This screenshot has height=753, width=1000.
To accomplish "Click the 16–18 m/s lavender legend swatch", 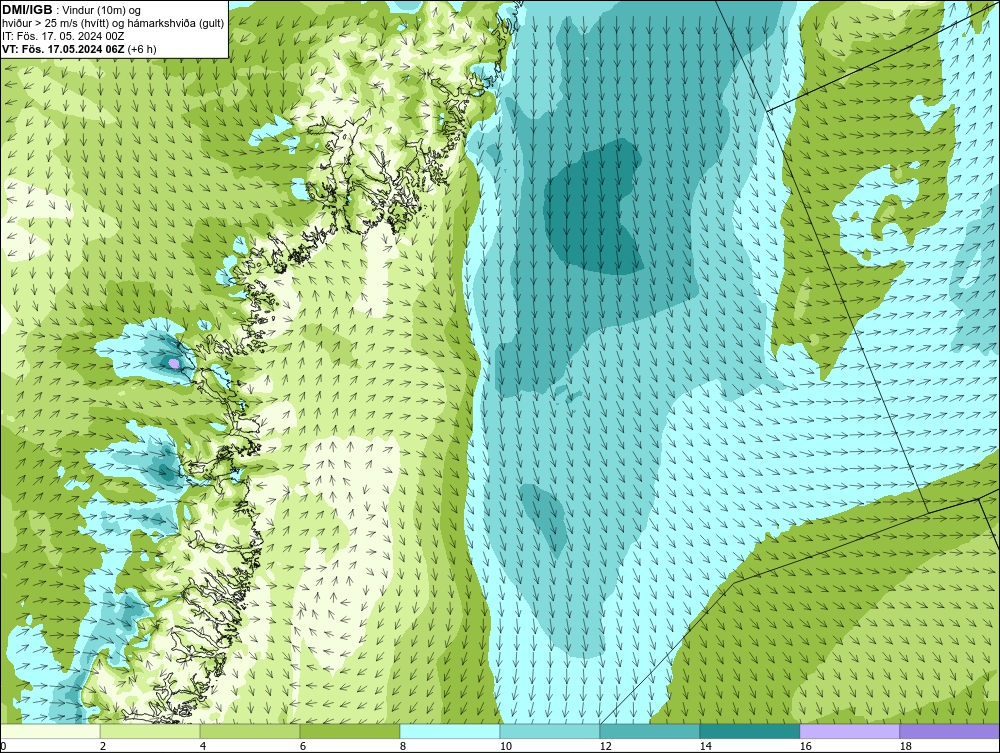I will coord(849,731).
